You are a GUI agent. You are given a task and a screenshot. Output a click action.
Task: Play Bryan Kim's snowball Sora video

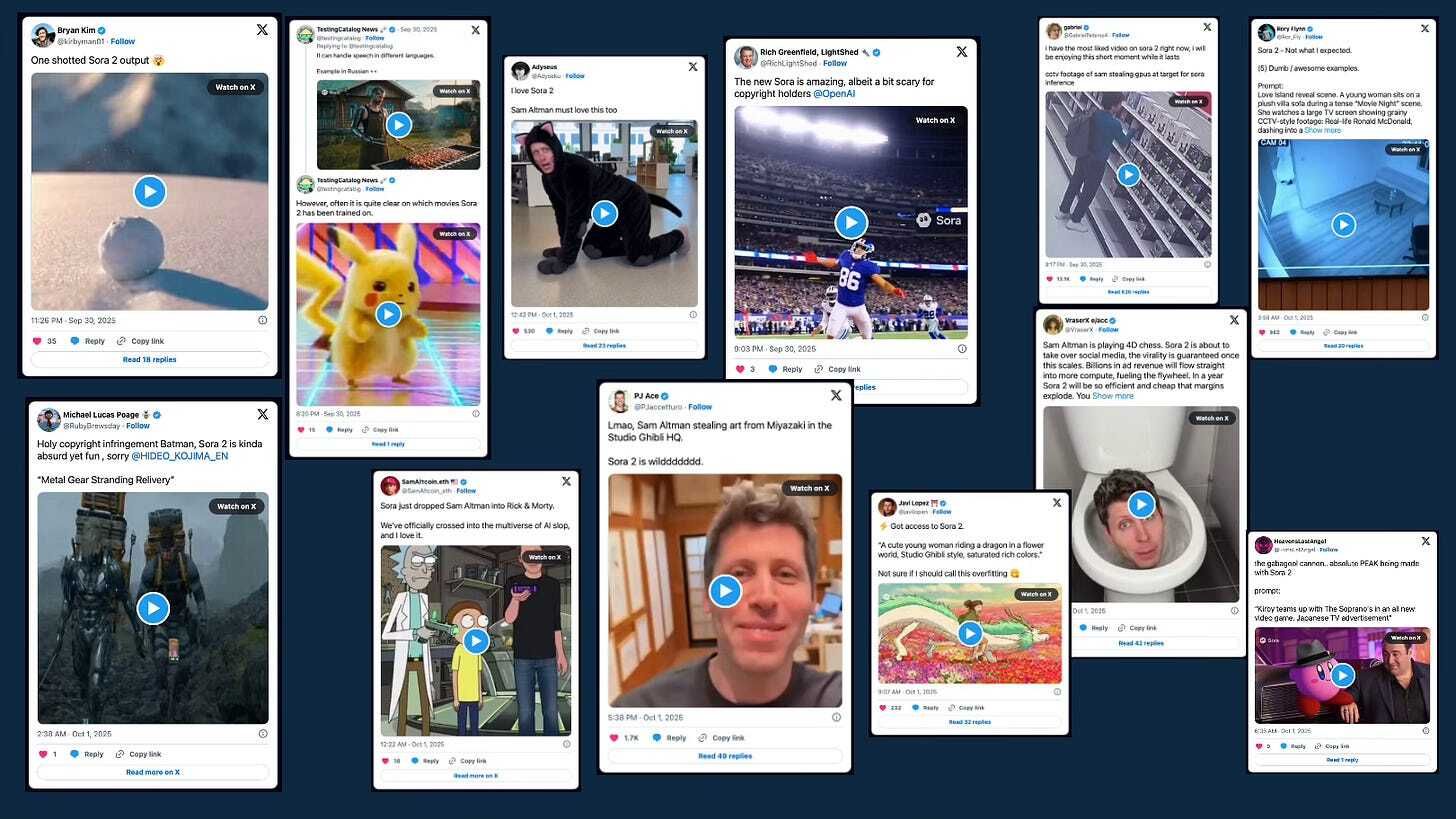[x=149, y=191]
